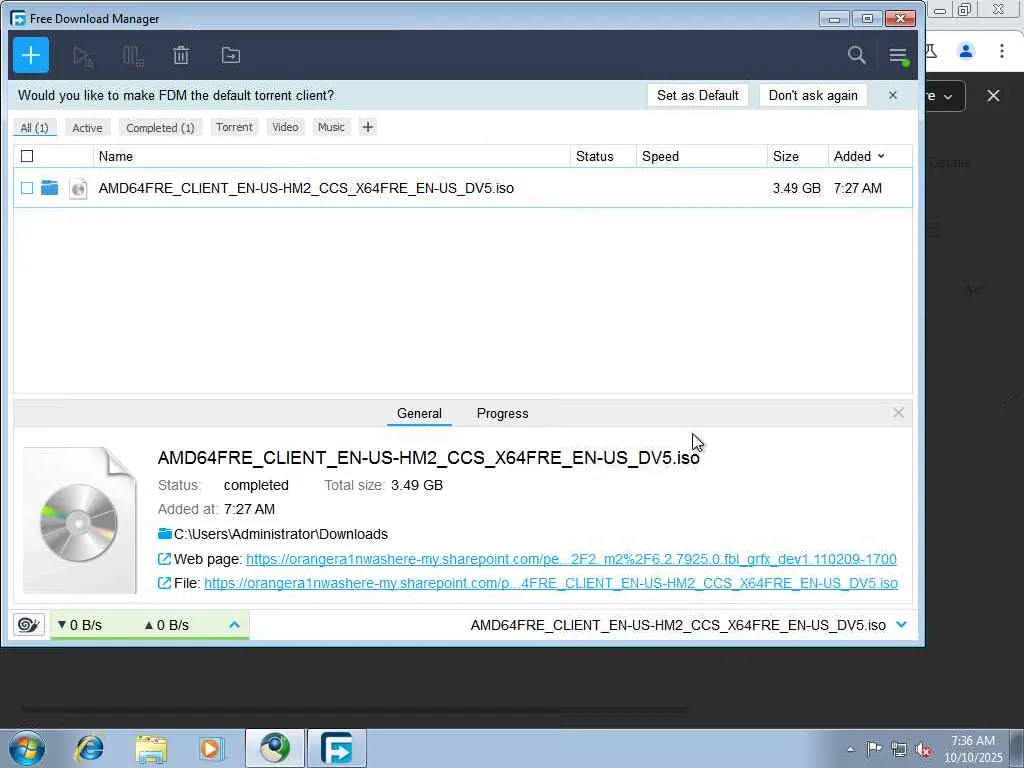Select the AMD64FRE ISO file name in list
The image size is (1024, 768).
click(306, 188)
